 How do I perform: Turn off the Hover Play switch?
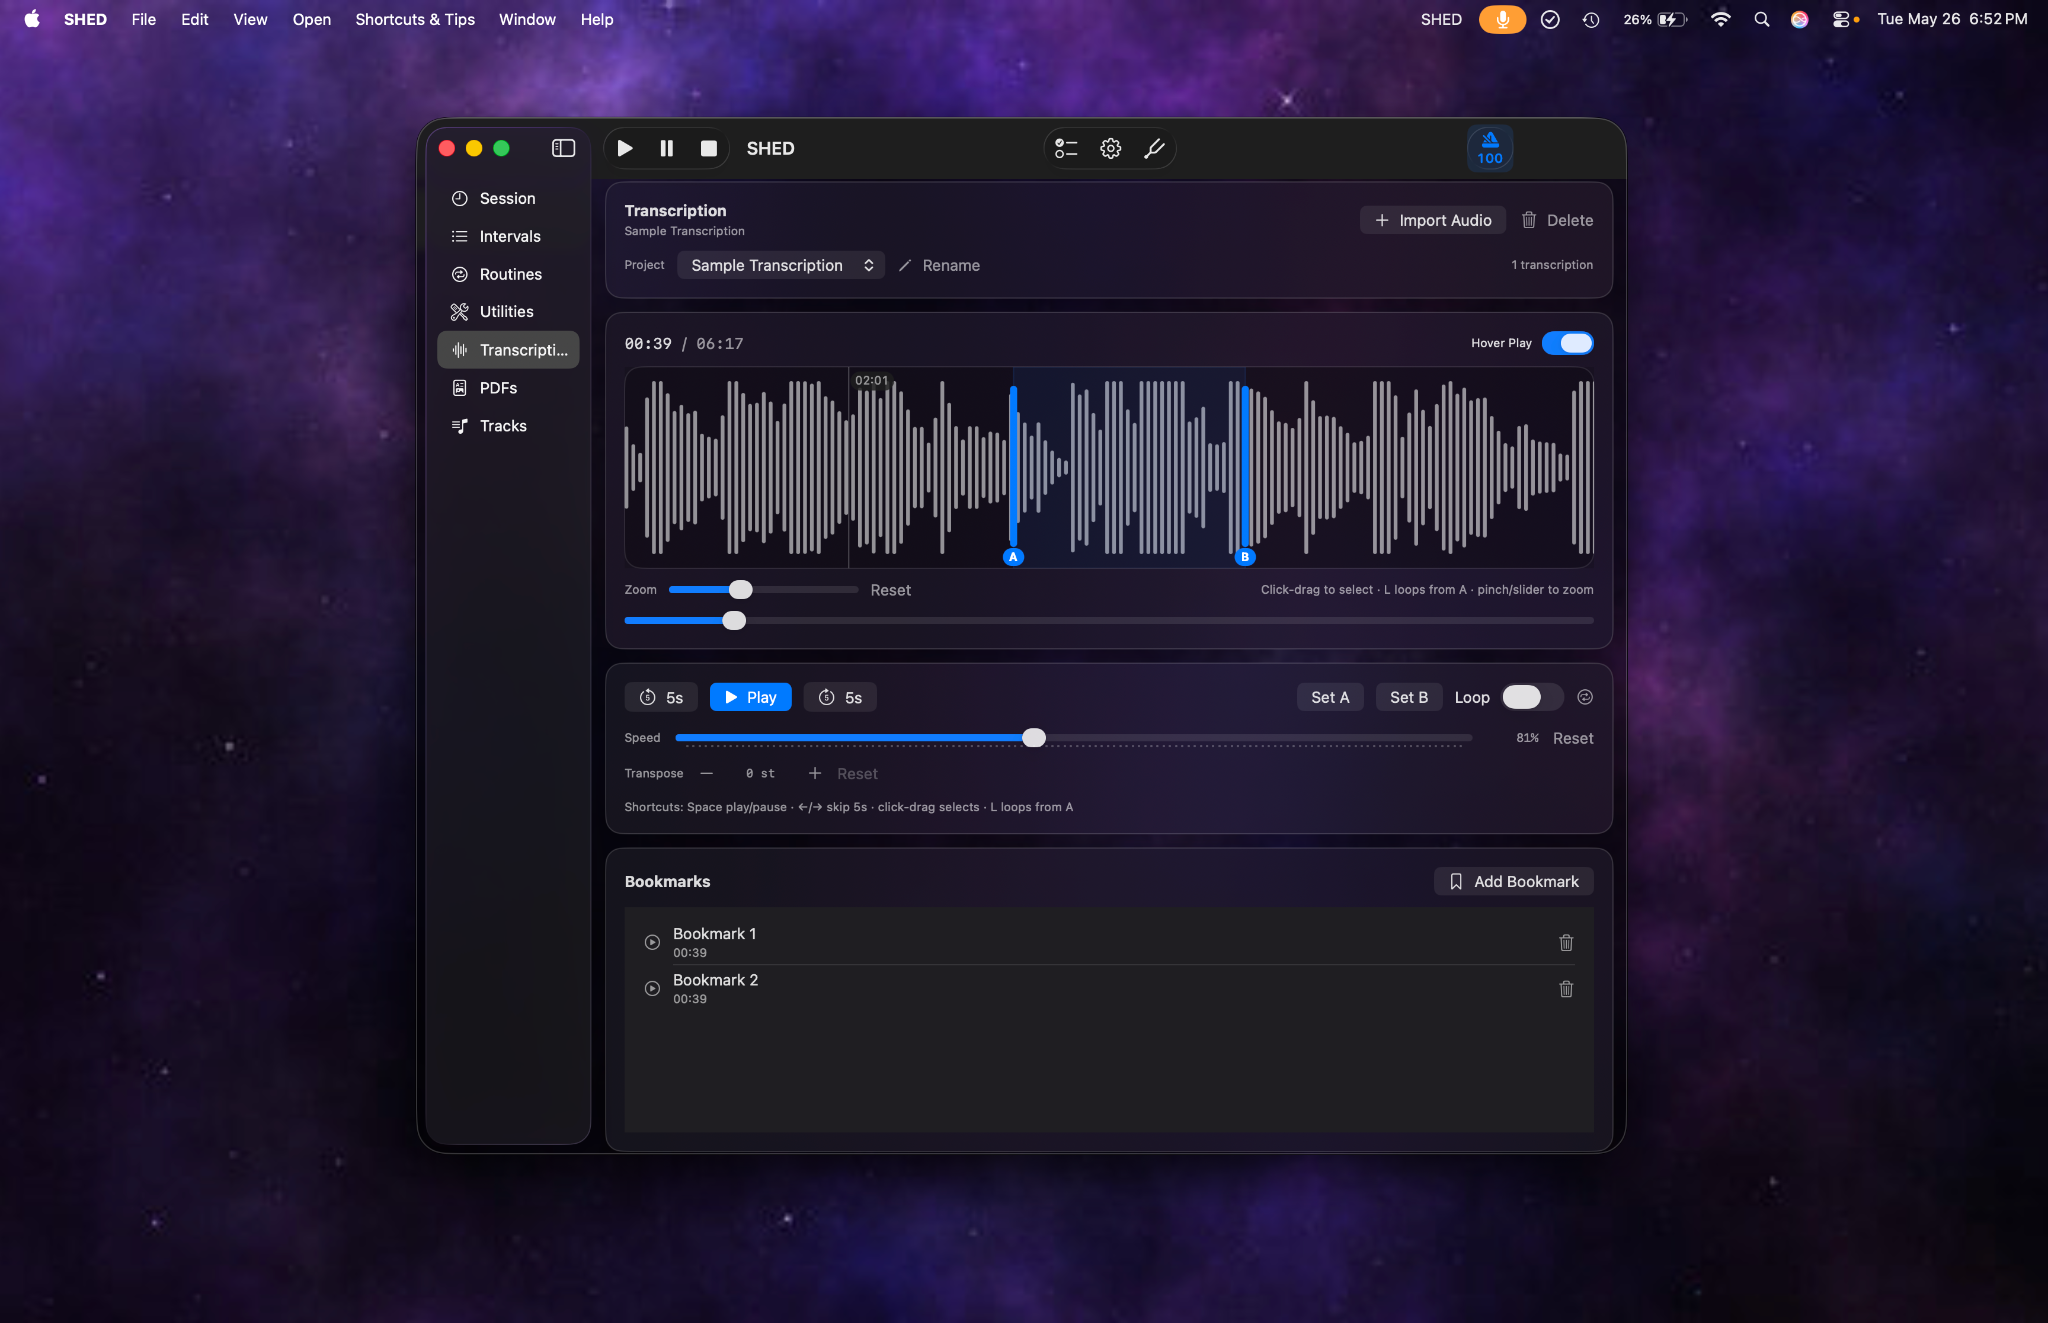1567,343
